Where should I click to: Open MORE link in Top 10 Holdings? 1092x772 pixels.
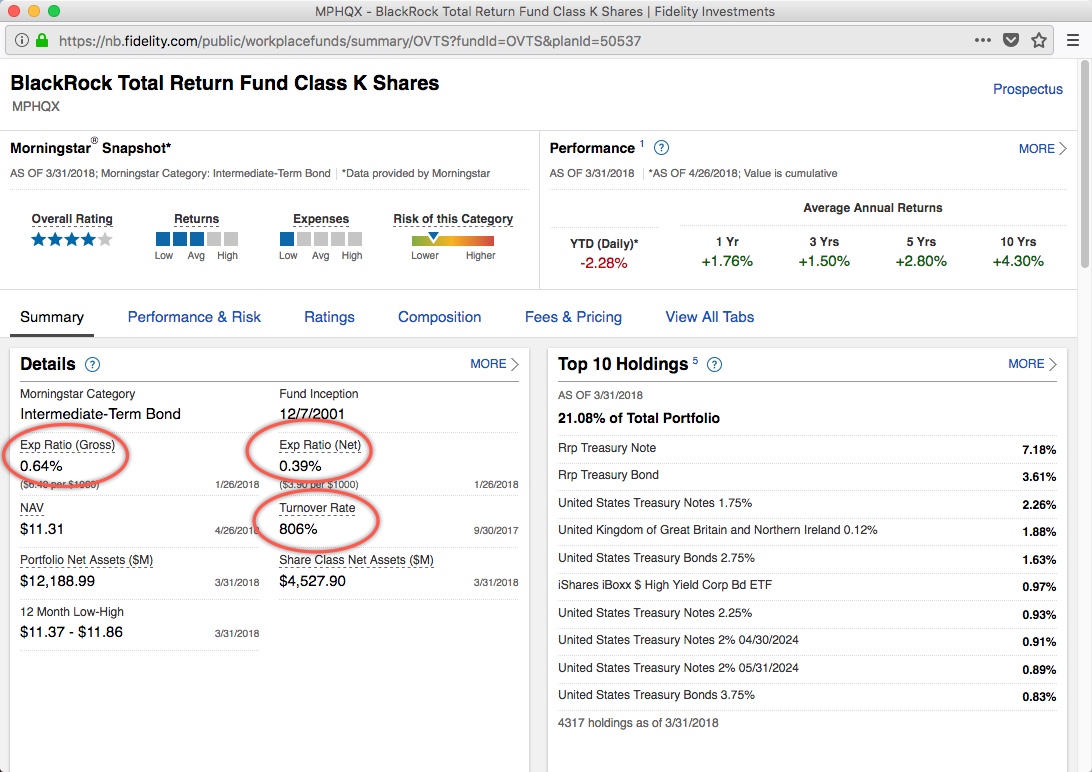(x=1032, y=364)
